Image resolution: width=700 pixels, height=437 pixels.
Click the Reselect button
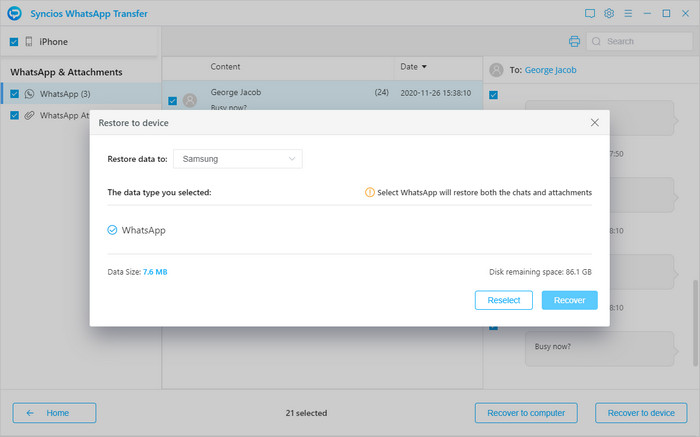[504, 300]
